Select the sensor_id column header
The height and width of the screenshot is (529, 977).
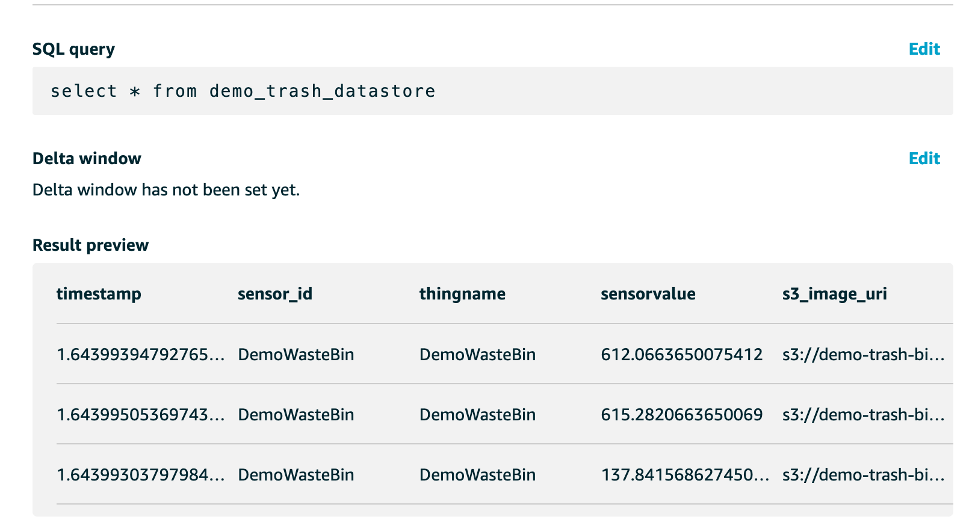(275, 294)
